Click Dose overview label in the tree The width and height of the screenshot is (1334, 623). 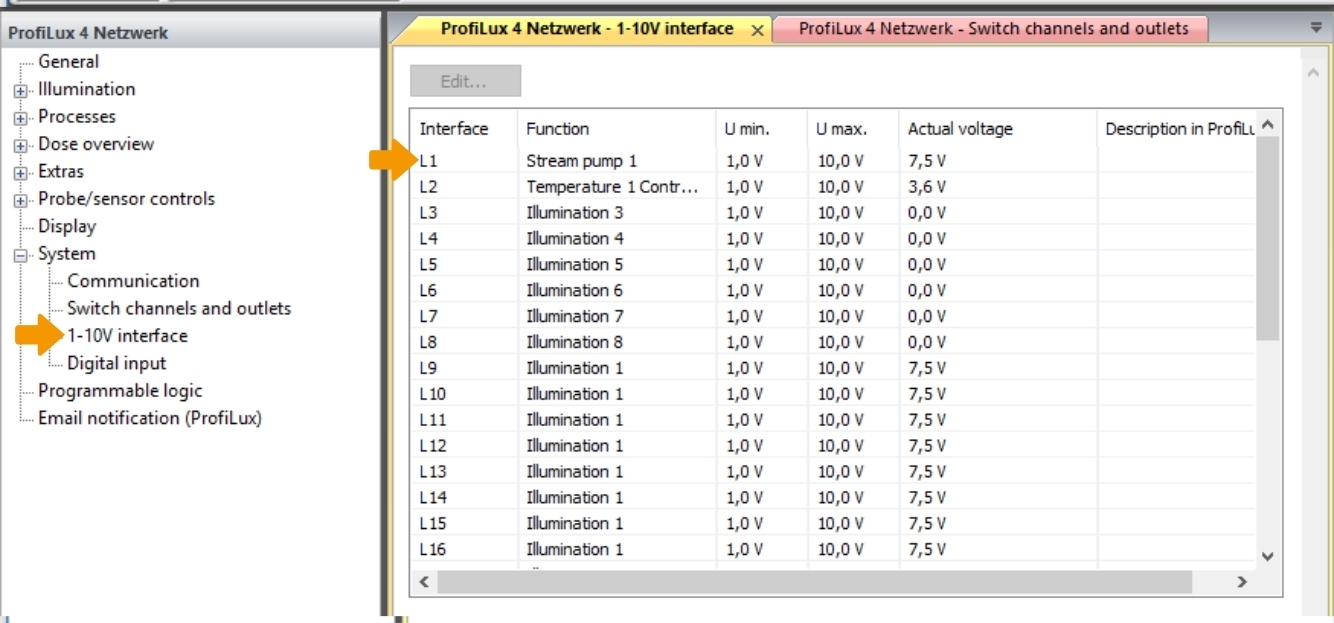pyautogui.click(x=96, y=144)
